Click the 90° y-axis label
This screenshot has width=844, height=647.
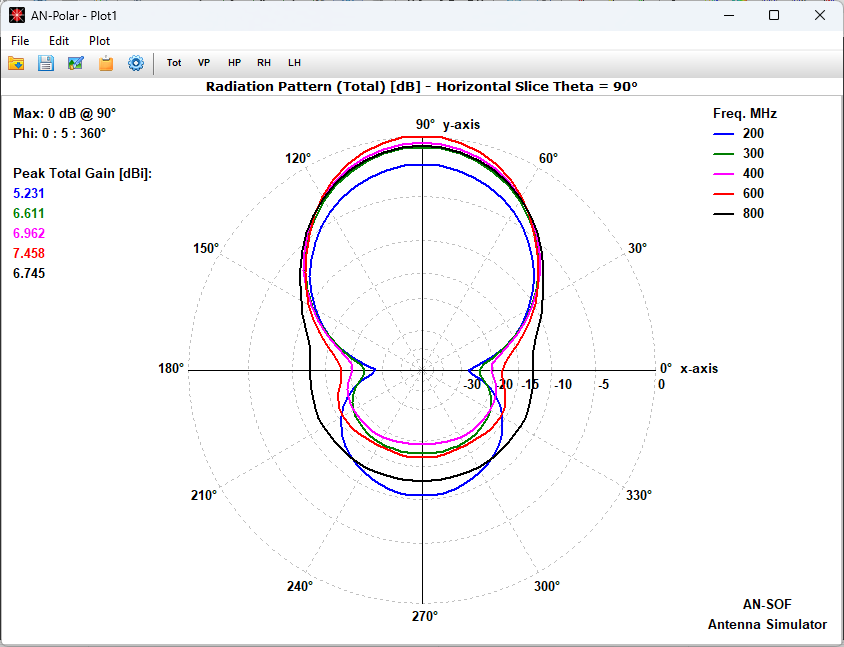(x=447, y=124)
